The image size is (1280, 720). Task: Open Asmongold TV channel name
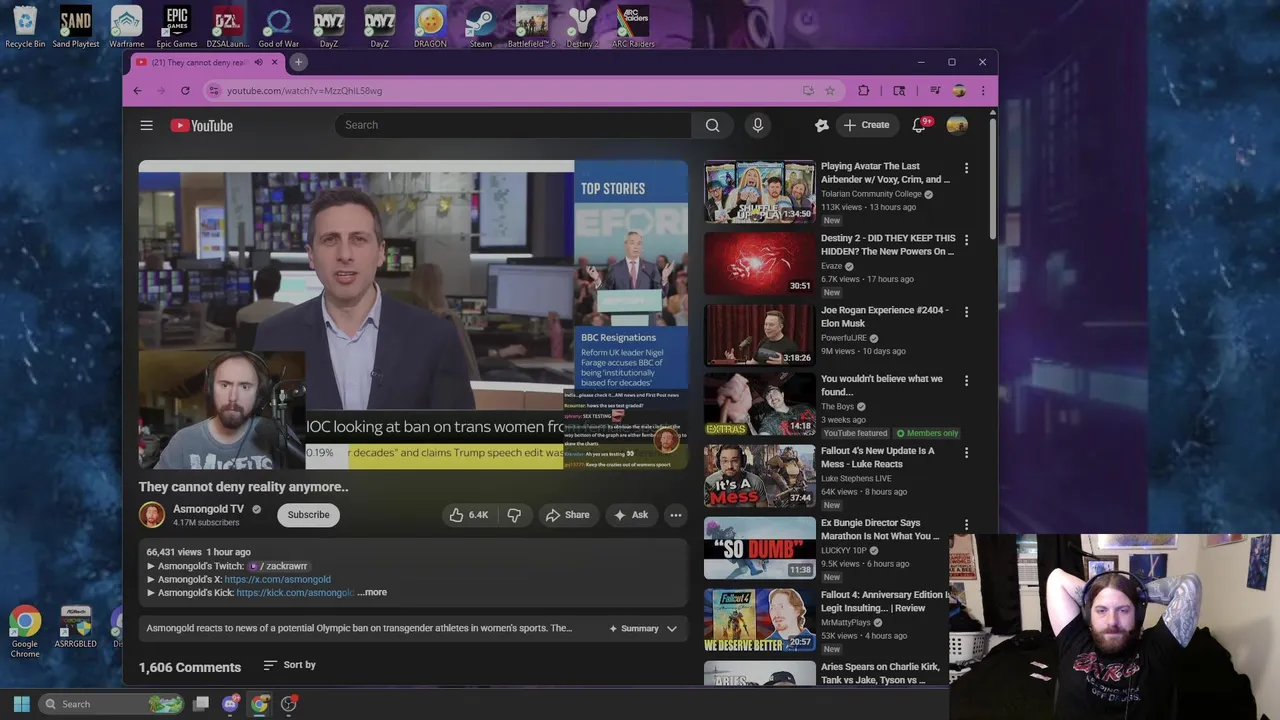point(208,509)
